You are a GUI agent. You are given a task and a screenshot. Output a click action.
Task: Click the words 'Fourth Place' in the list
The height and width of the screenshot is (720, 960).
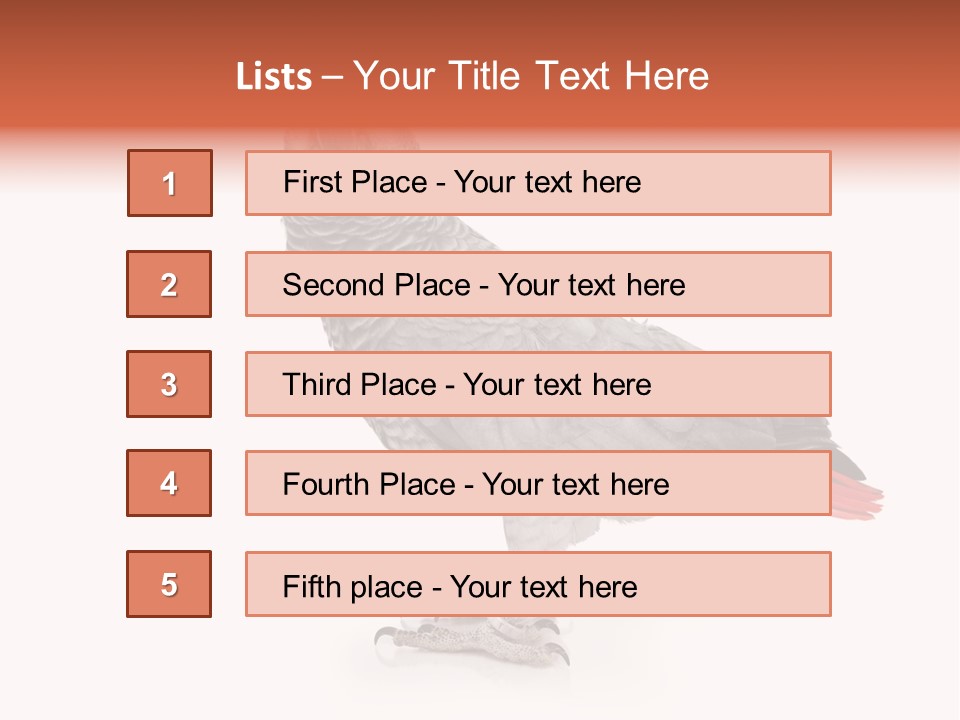[368, 485]
